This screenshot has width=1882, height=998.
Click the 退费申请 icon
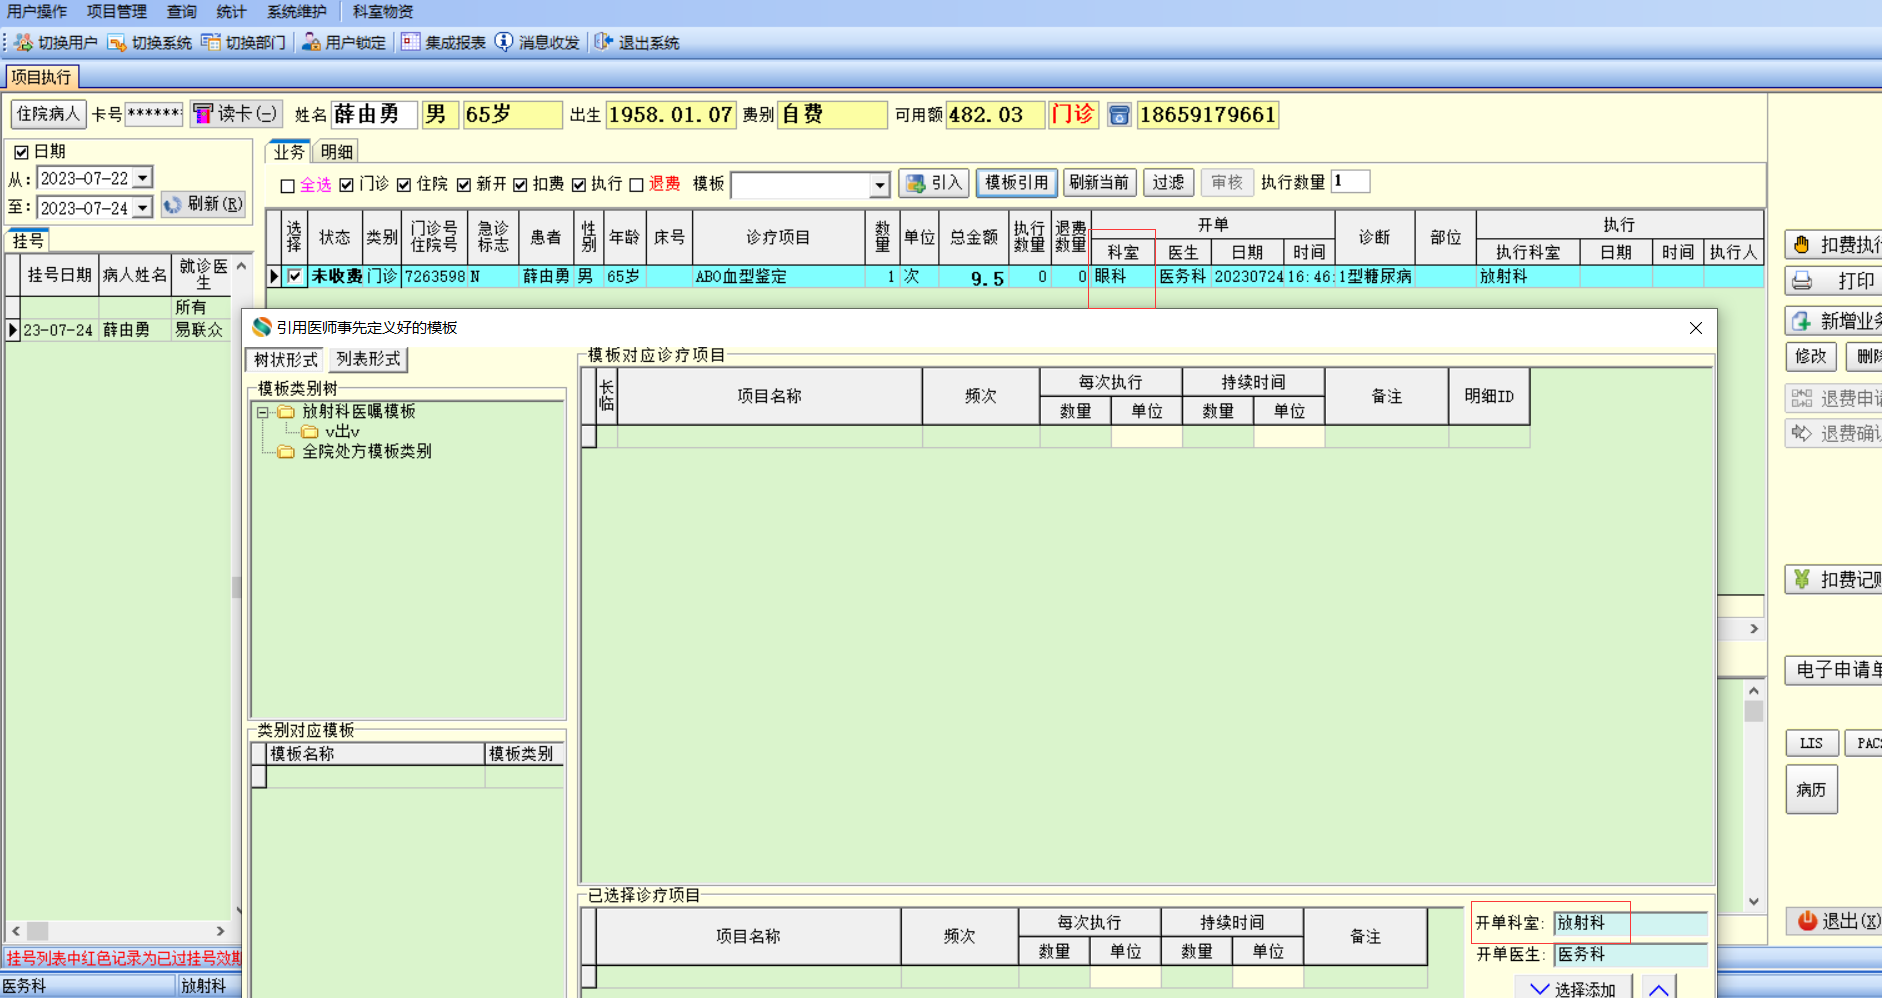[x=1802, y=398]
